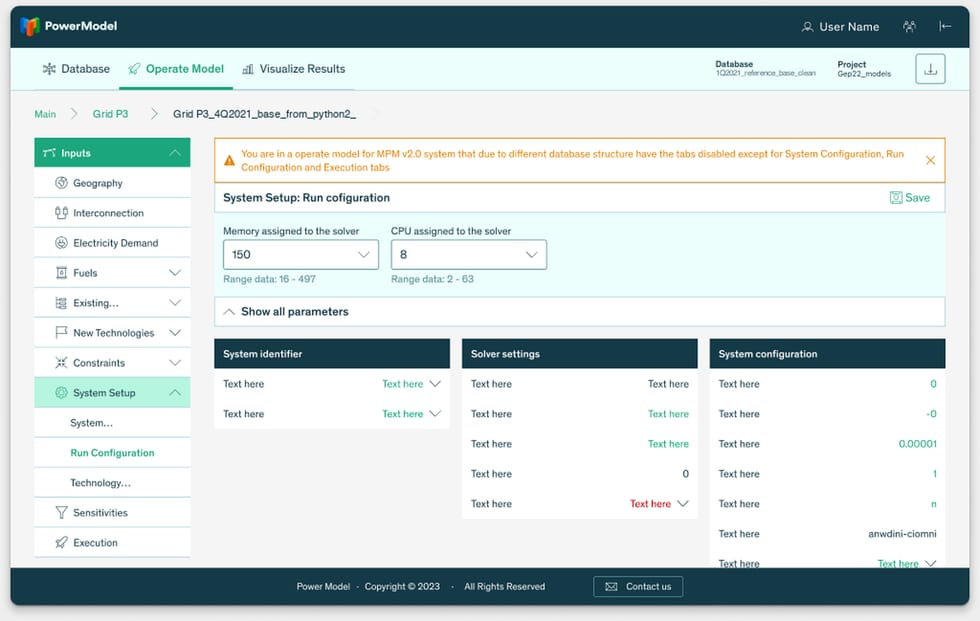980x621 pixels.
Task: Click the collapse sidebar arrow icon
Action: (945, 26)
